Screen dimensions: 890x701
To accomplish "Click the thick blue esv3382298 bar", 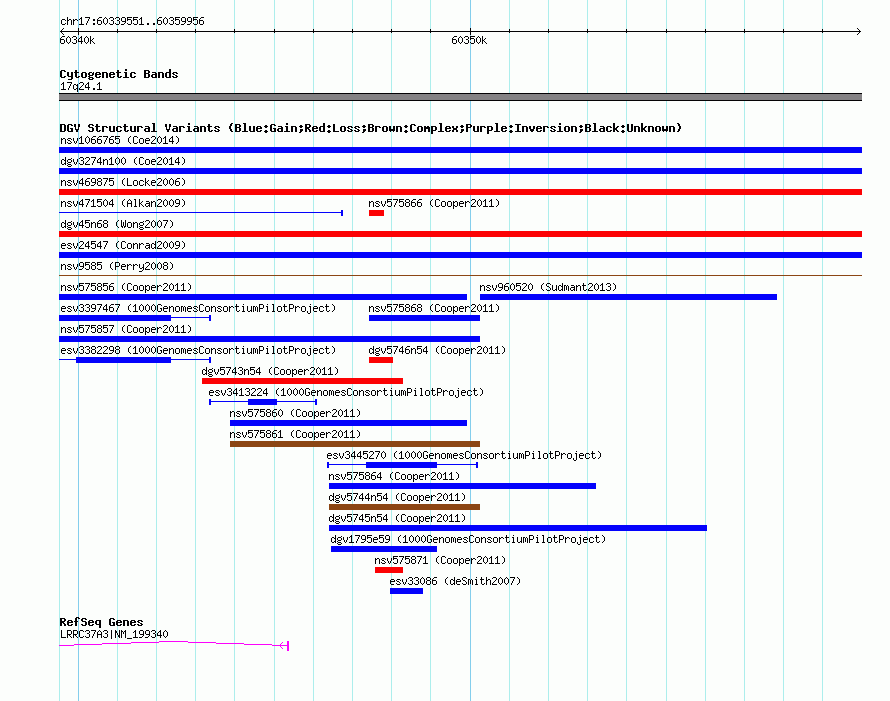I will [x=123, y=360].
